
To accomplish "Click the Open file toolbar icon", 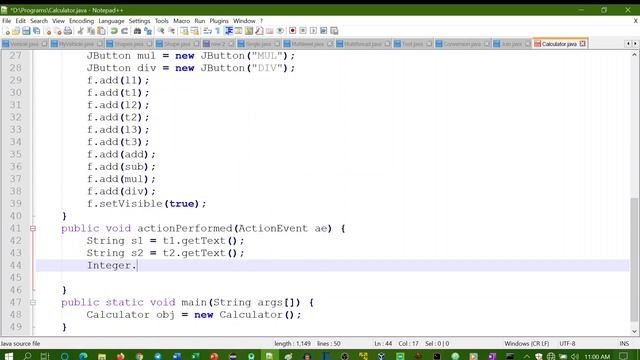I will click(16, 31).
